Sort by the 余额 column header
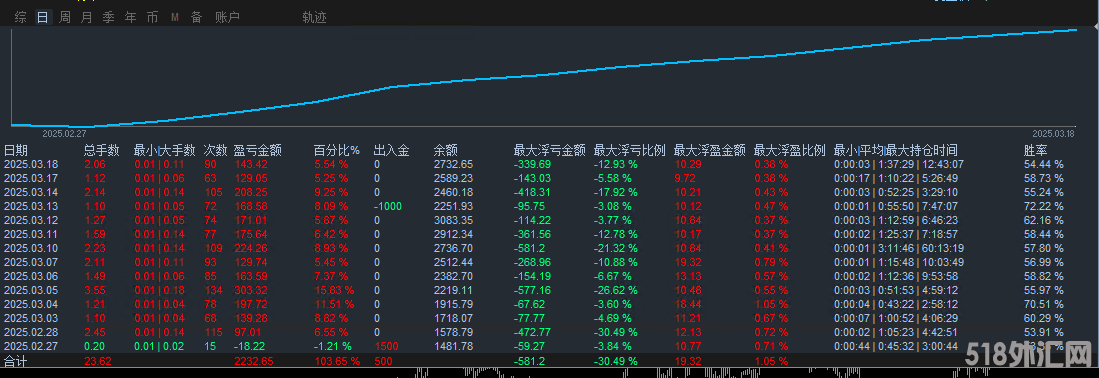The height and width of the screenshot is (378, 1099). click(446, 150)
